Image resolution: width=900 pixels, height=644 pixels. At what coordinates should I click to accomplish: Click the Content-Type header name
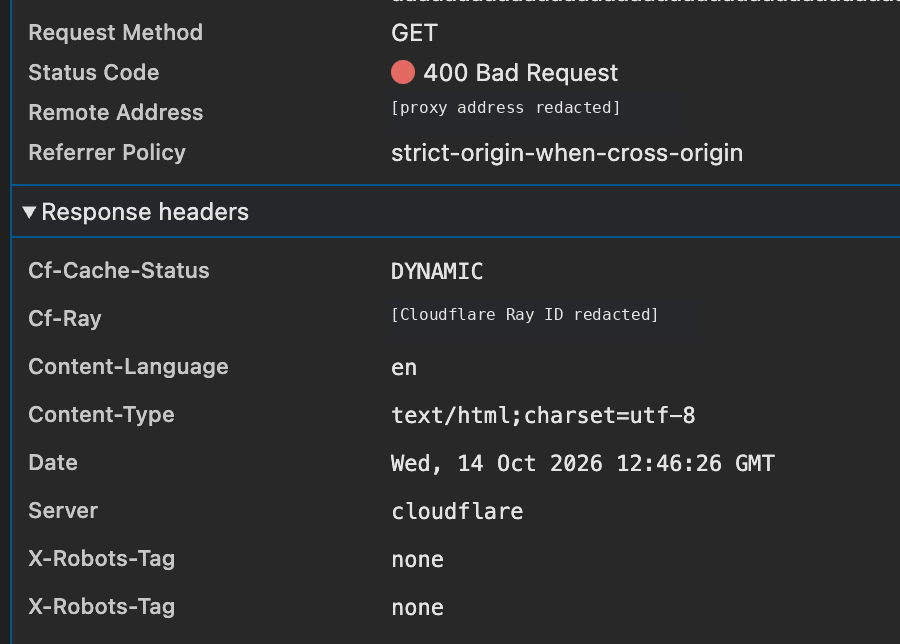tap(101, 415)
